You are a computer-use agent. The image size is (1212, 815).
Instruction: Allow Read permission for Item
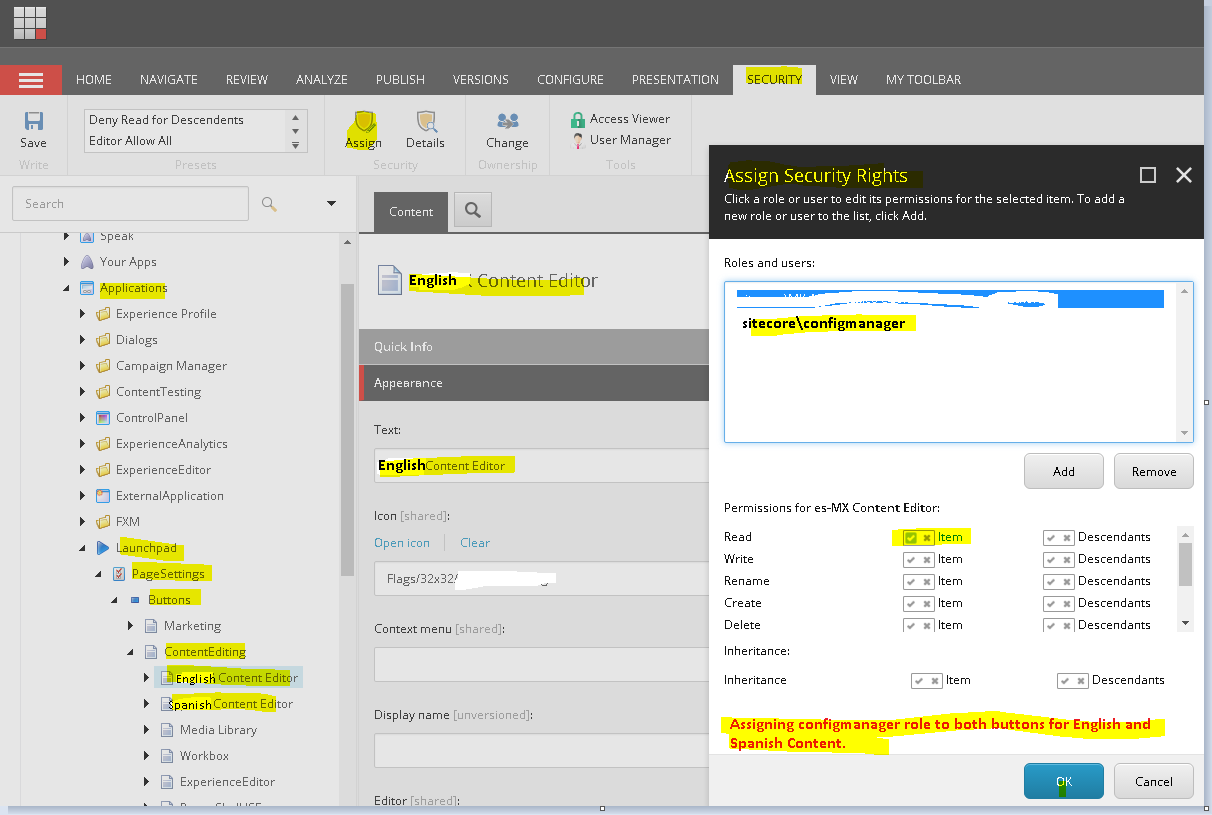pos(911,537)
